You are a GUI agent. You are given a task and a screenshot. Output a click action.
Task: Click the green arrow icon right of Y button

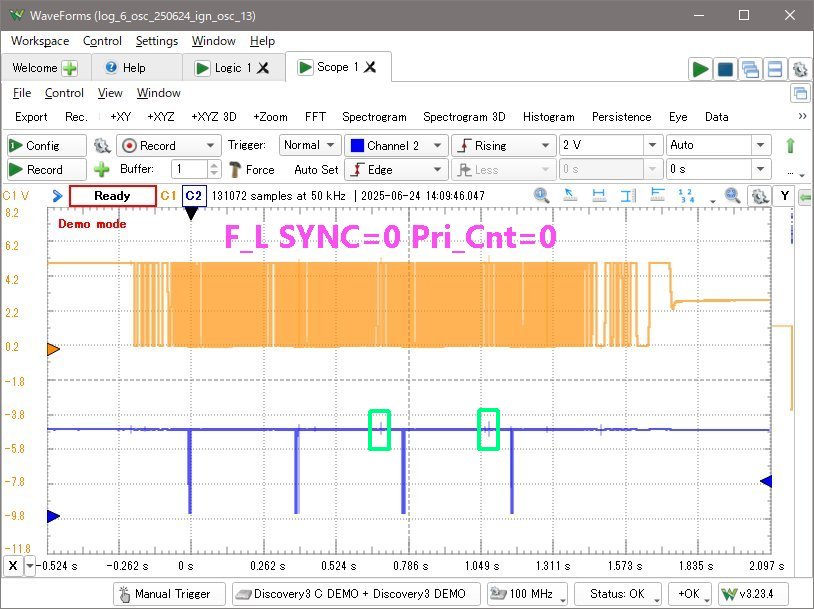805,197
